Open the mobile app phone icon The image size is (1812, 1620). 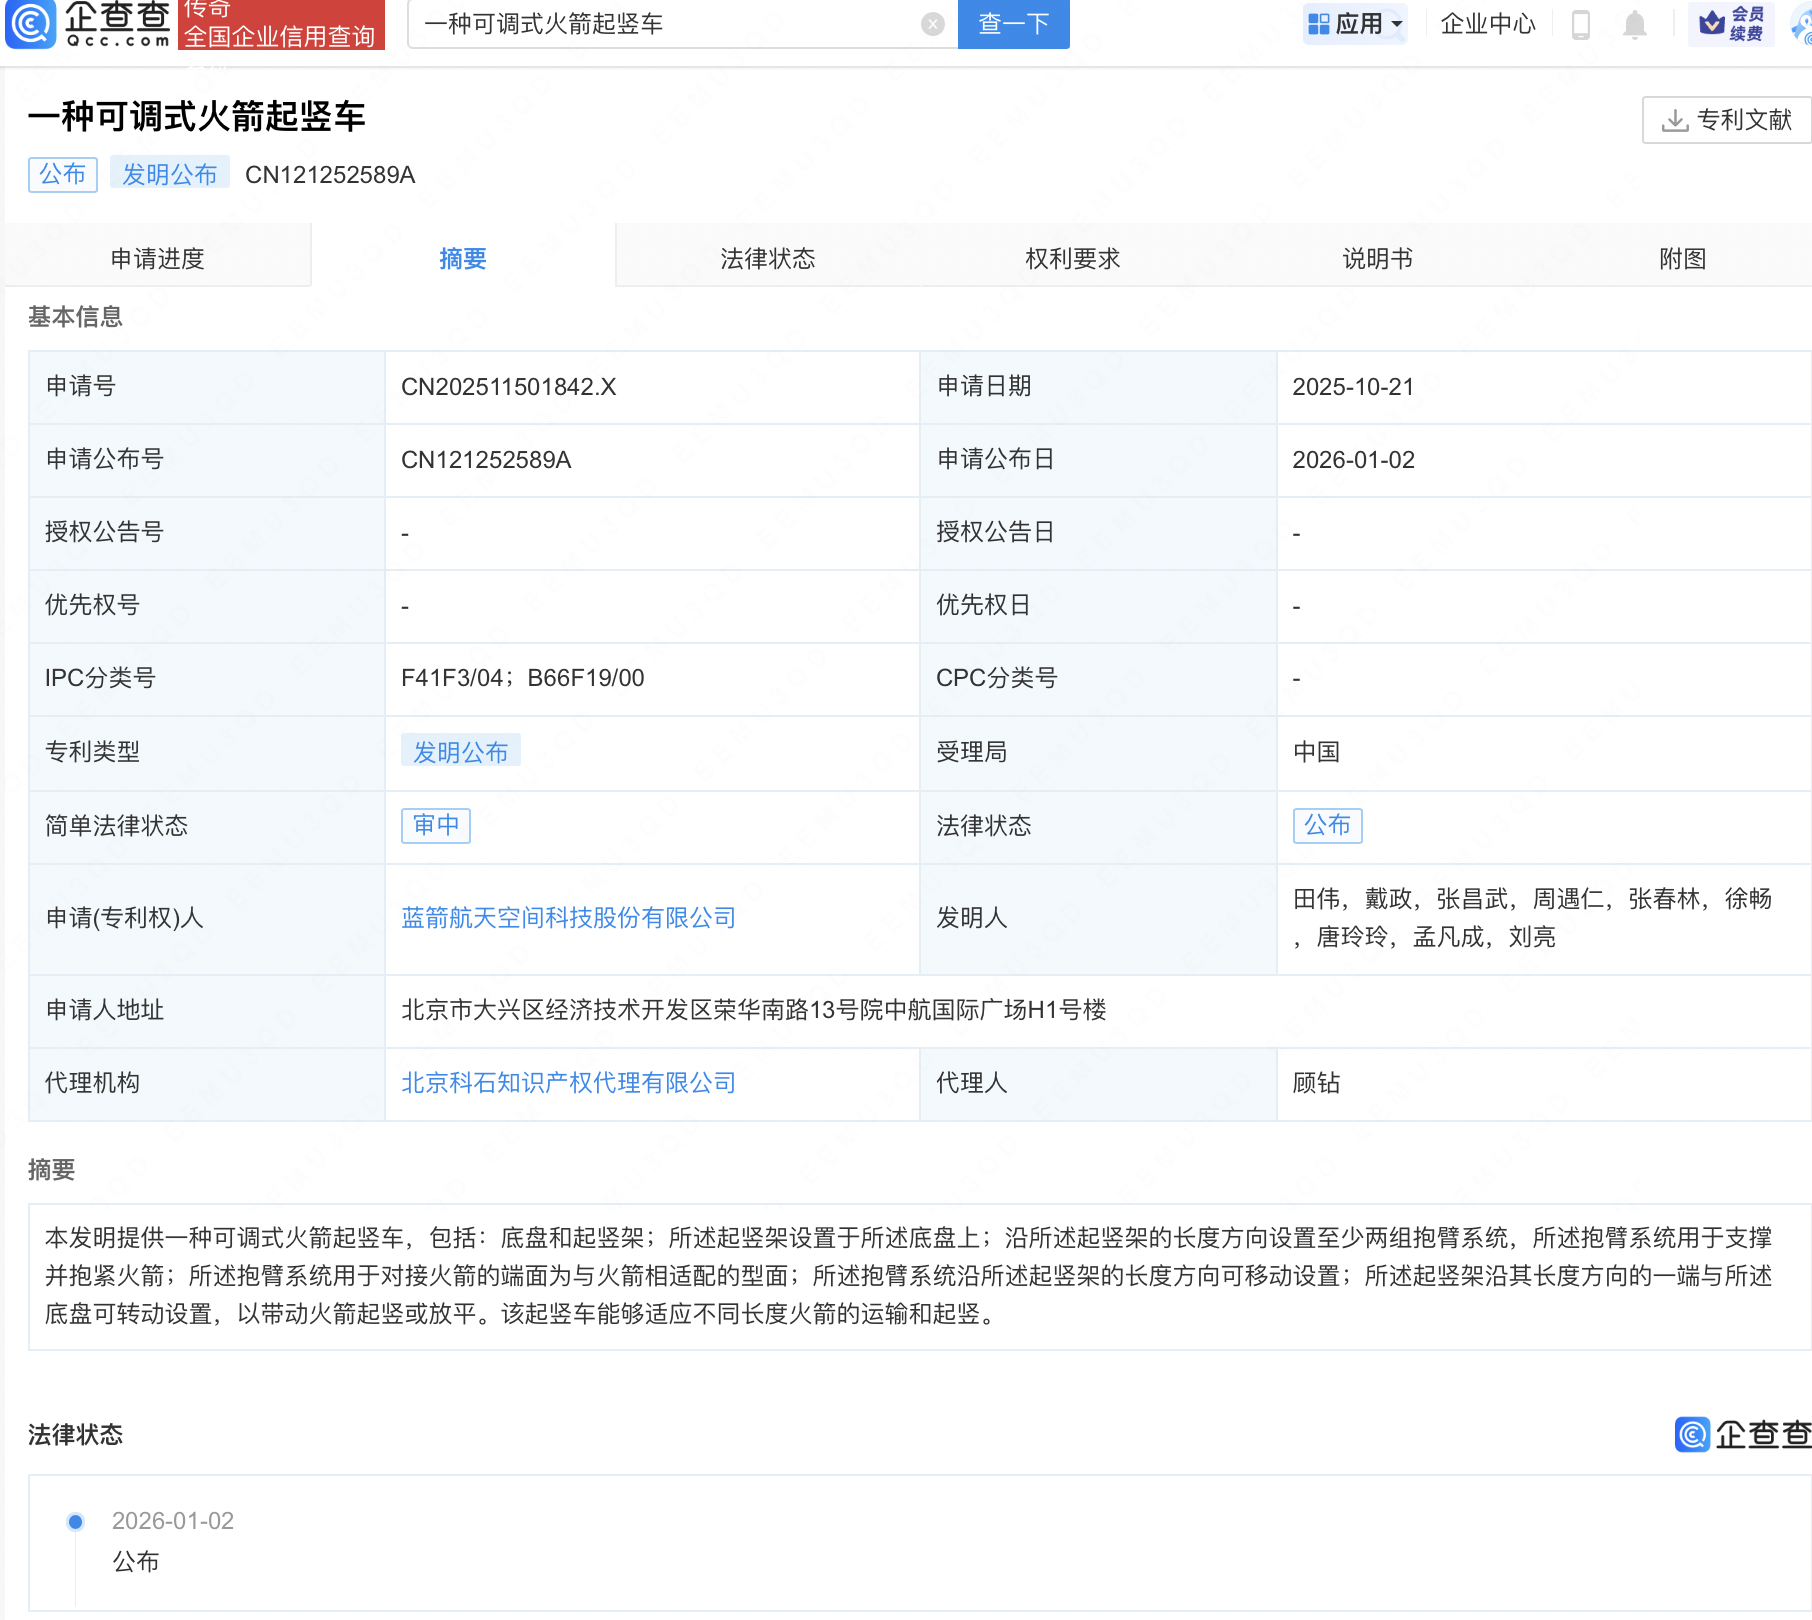click(x=1580, y=24)
